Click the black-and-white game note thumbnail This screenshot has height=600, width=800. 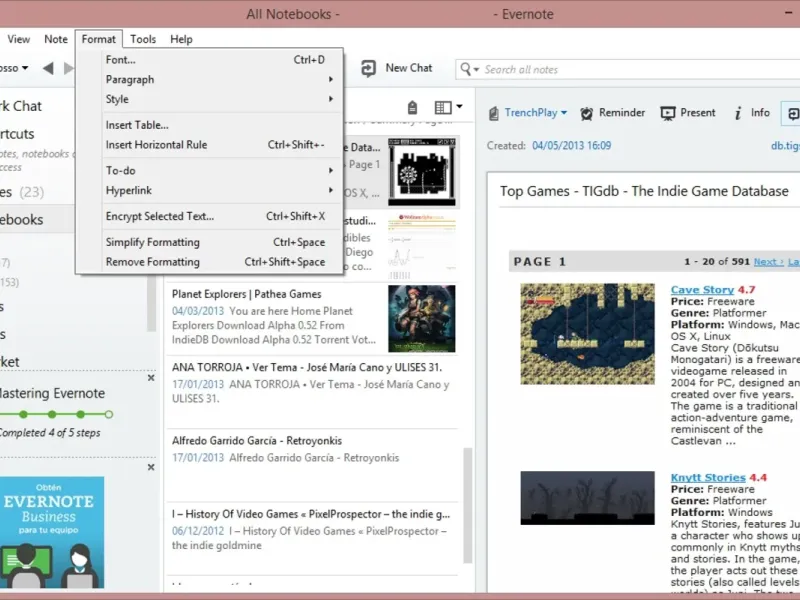click(x=421, y=171)
